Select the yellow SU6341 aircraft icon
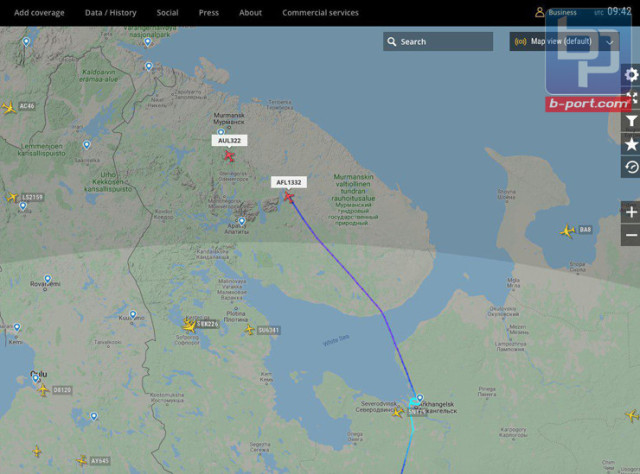This screenshot has width=640, height=474. [x=249, y=329]
